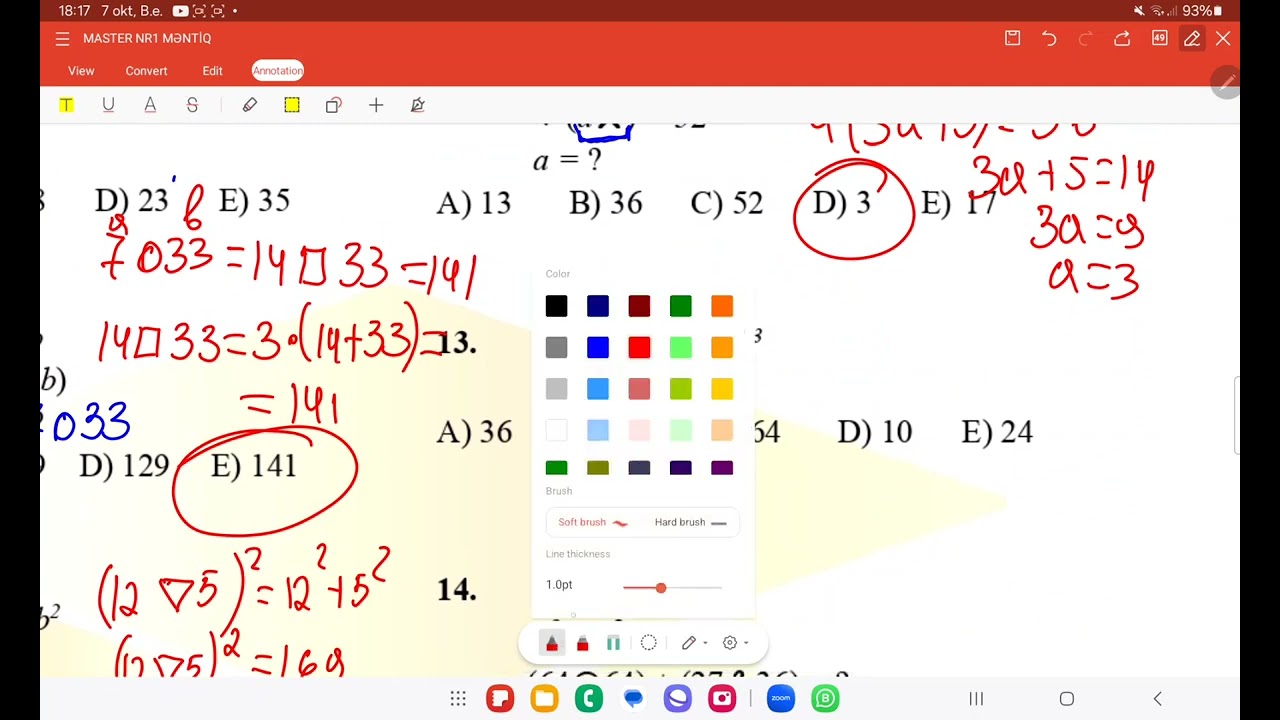This screenshot has height=720, width=1280.
Task: Save the document with the save icon
Action: click(1012, 38)
